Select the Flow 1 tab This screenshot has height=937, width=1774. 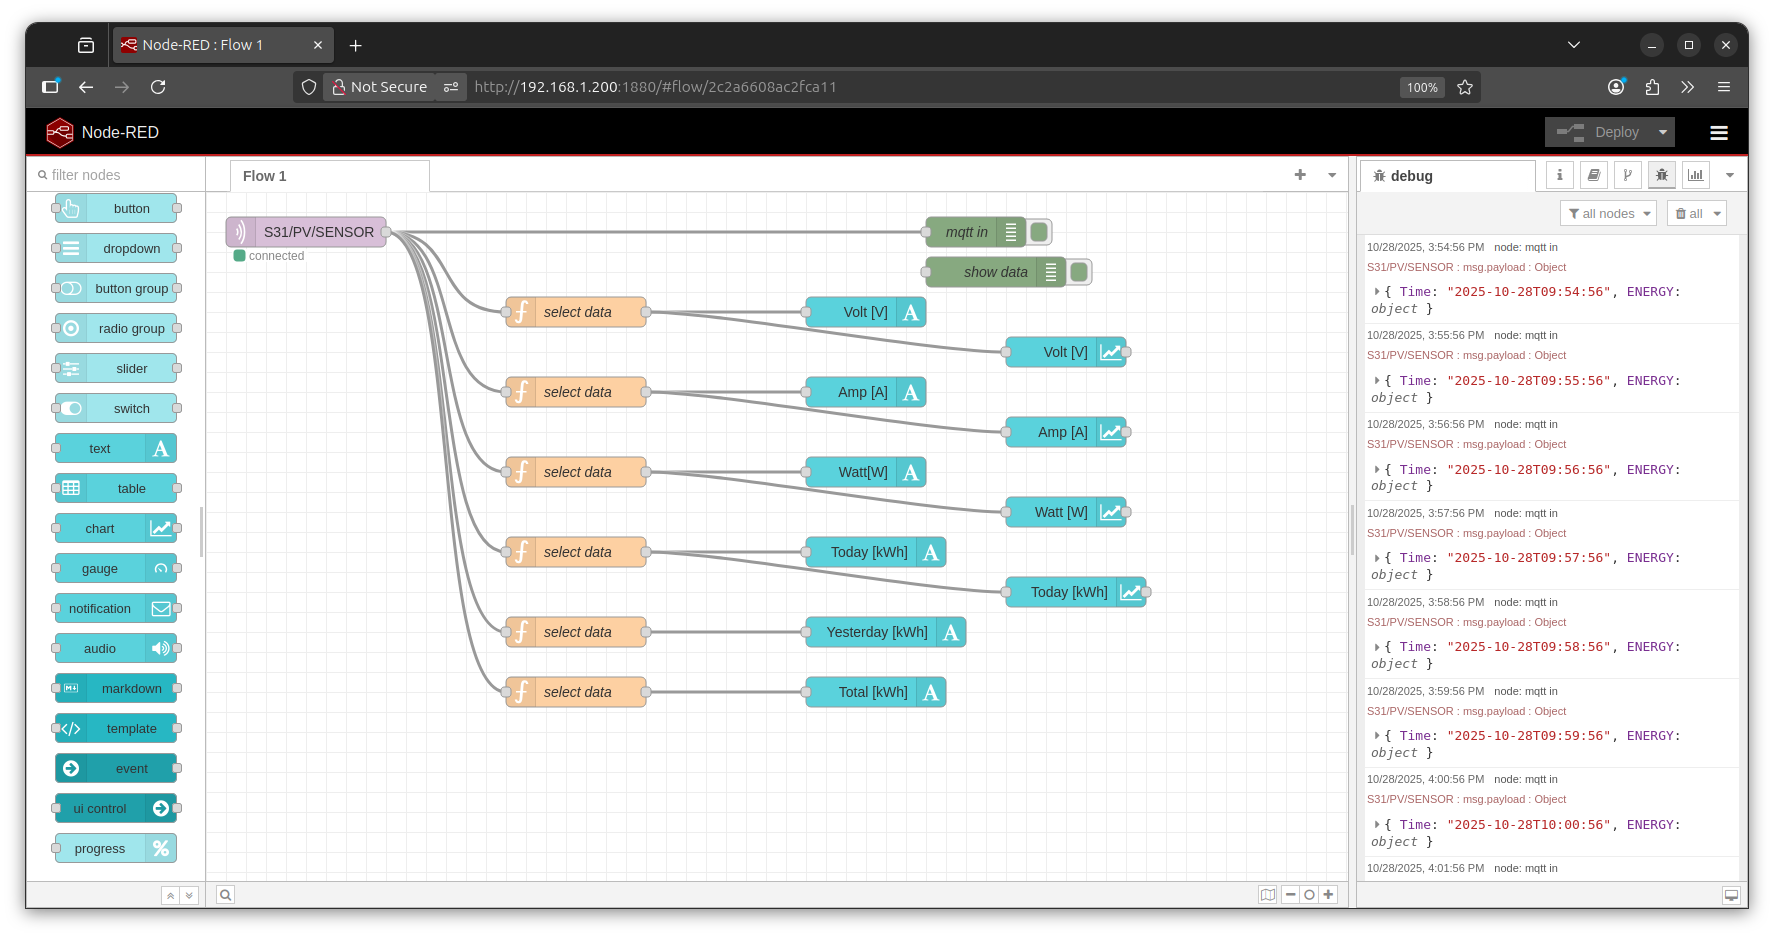[x=265, y=176]
